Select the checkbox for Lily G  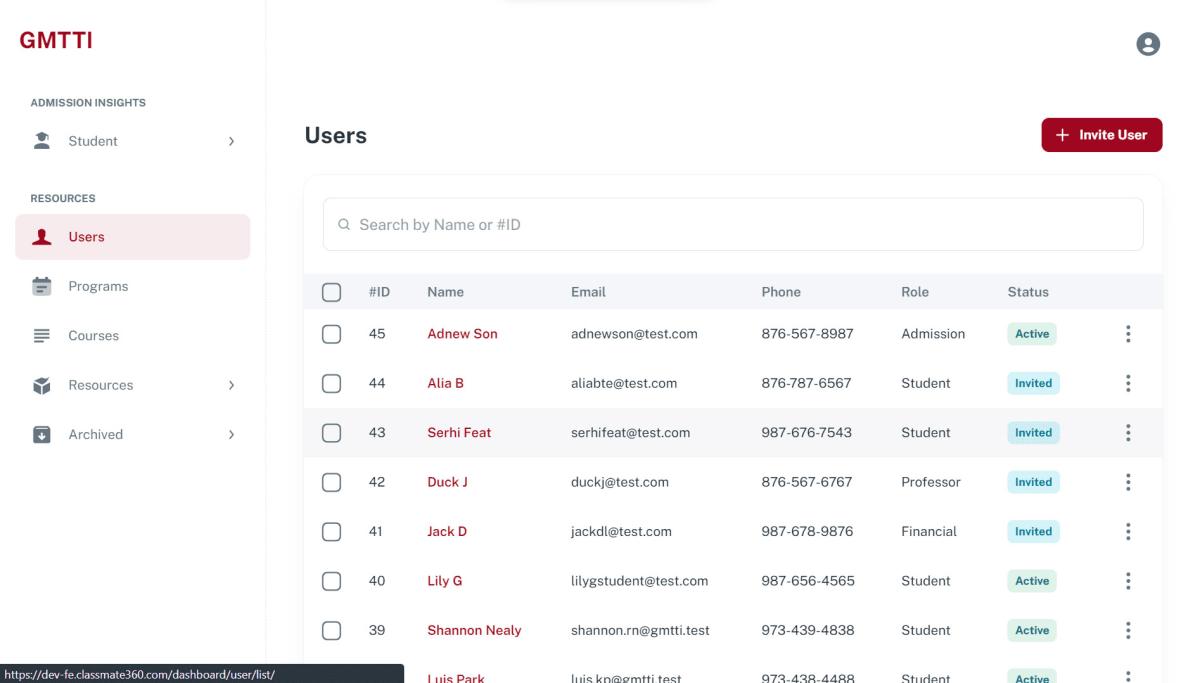(x=332, y=581)
